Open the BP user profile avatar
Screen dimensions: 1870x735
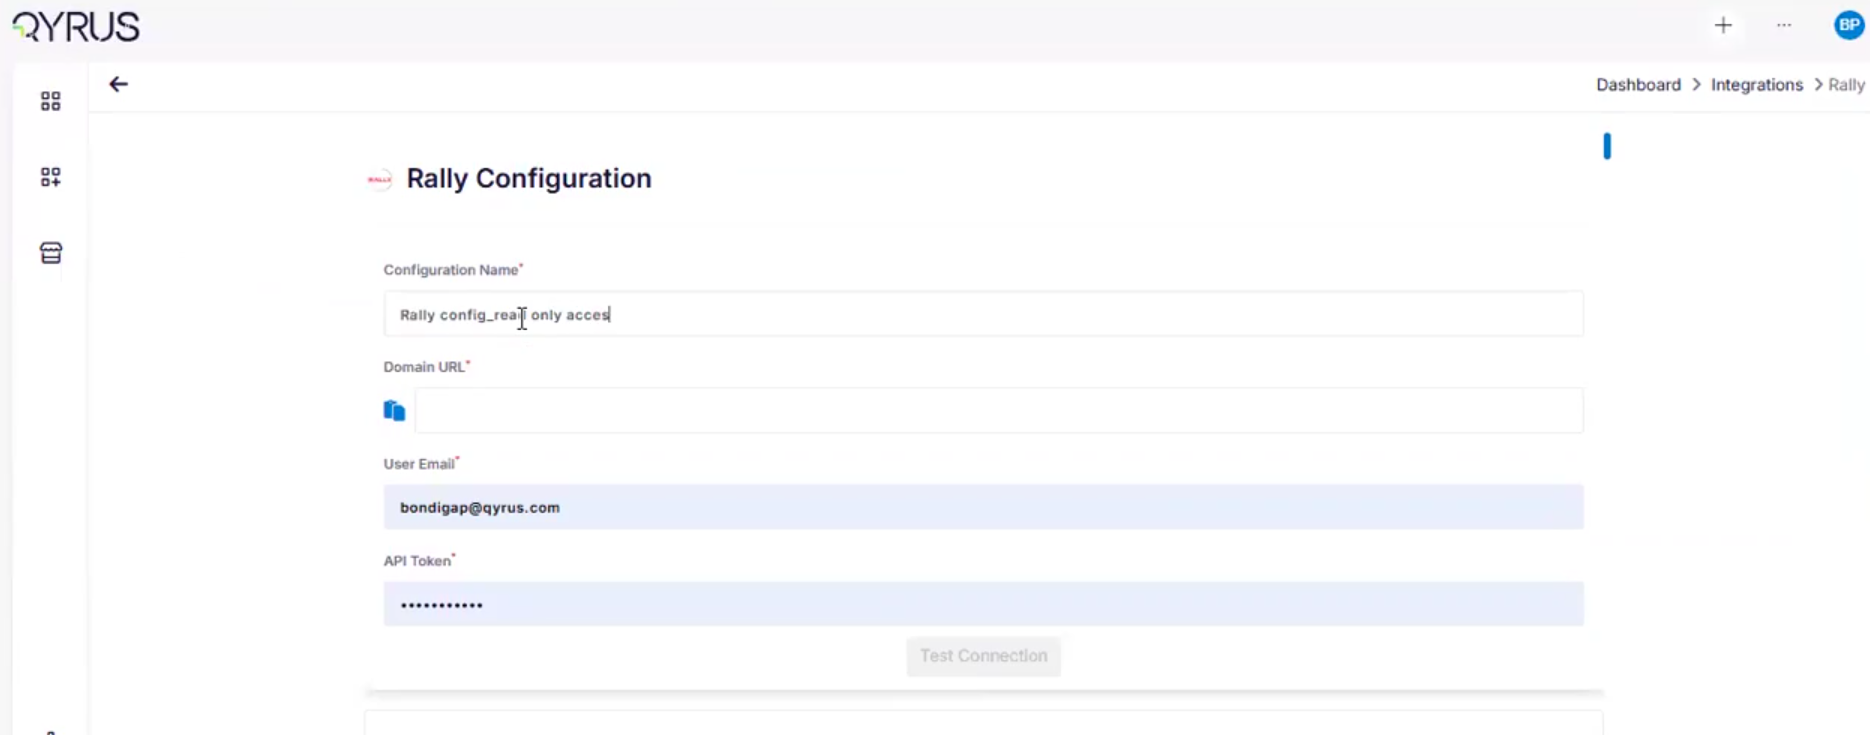pyautogui.click(x=1848, y=26)
